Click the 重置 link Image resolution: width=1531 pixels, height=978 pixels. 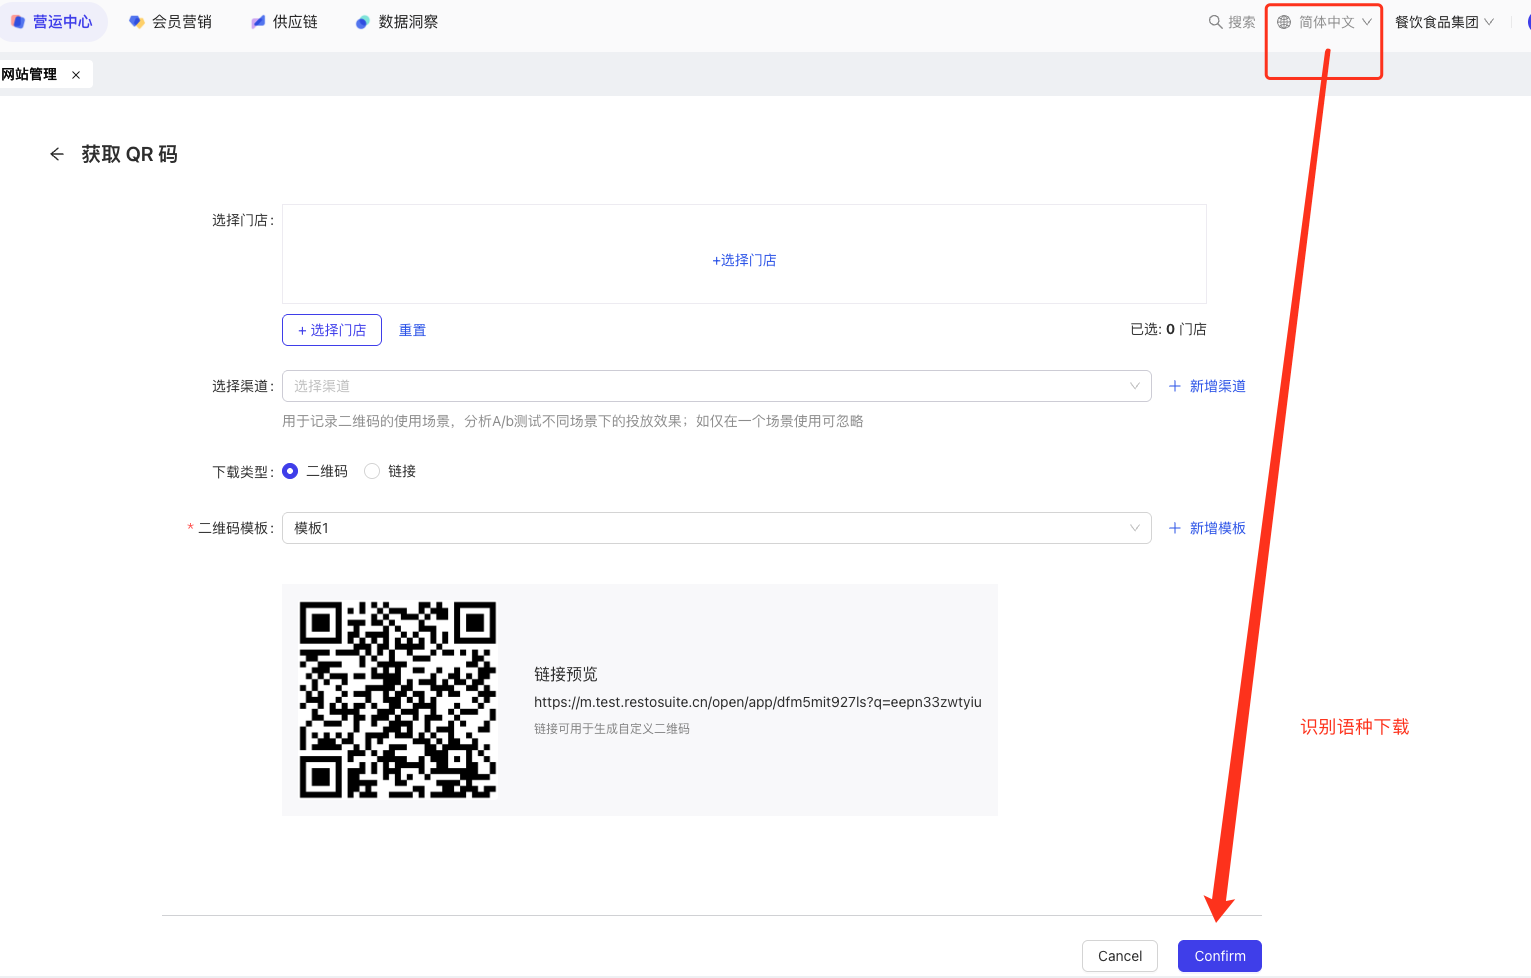[412, 330]
